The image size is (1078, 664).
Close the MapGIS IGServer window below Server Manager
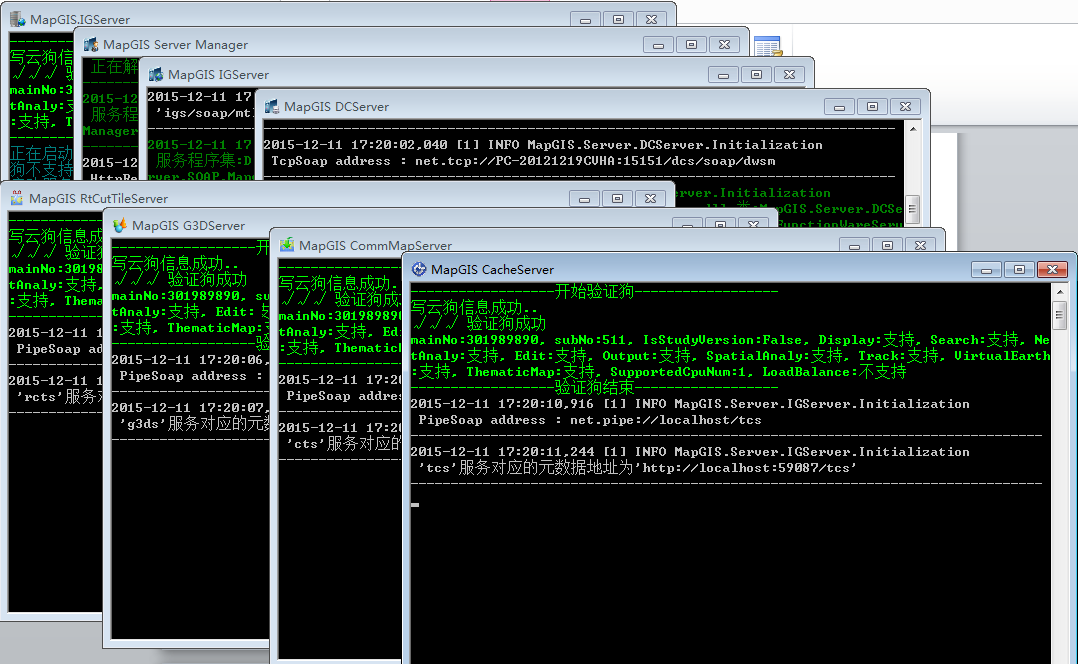tap(789, 74)
